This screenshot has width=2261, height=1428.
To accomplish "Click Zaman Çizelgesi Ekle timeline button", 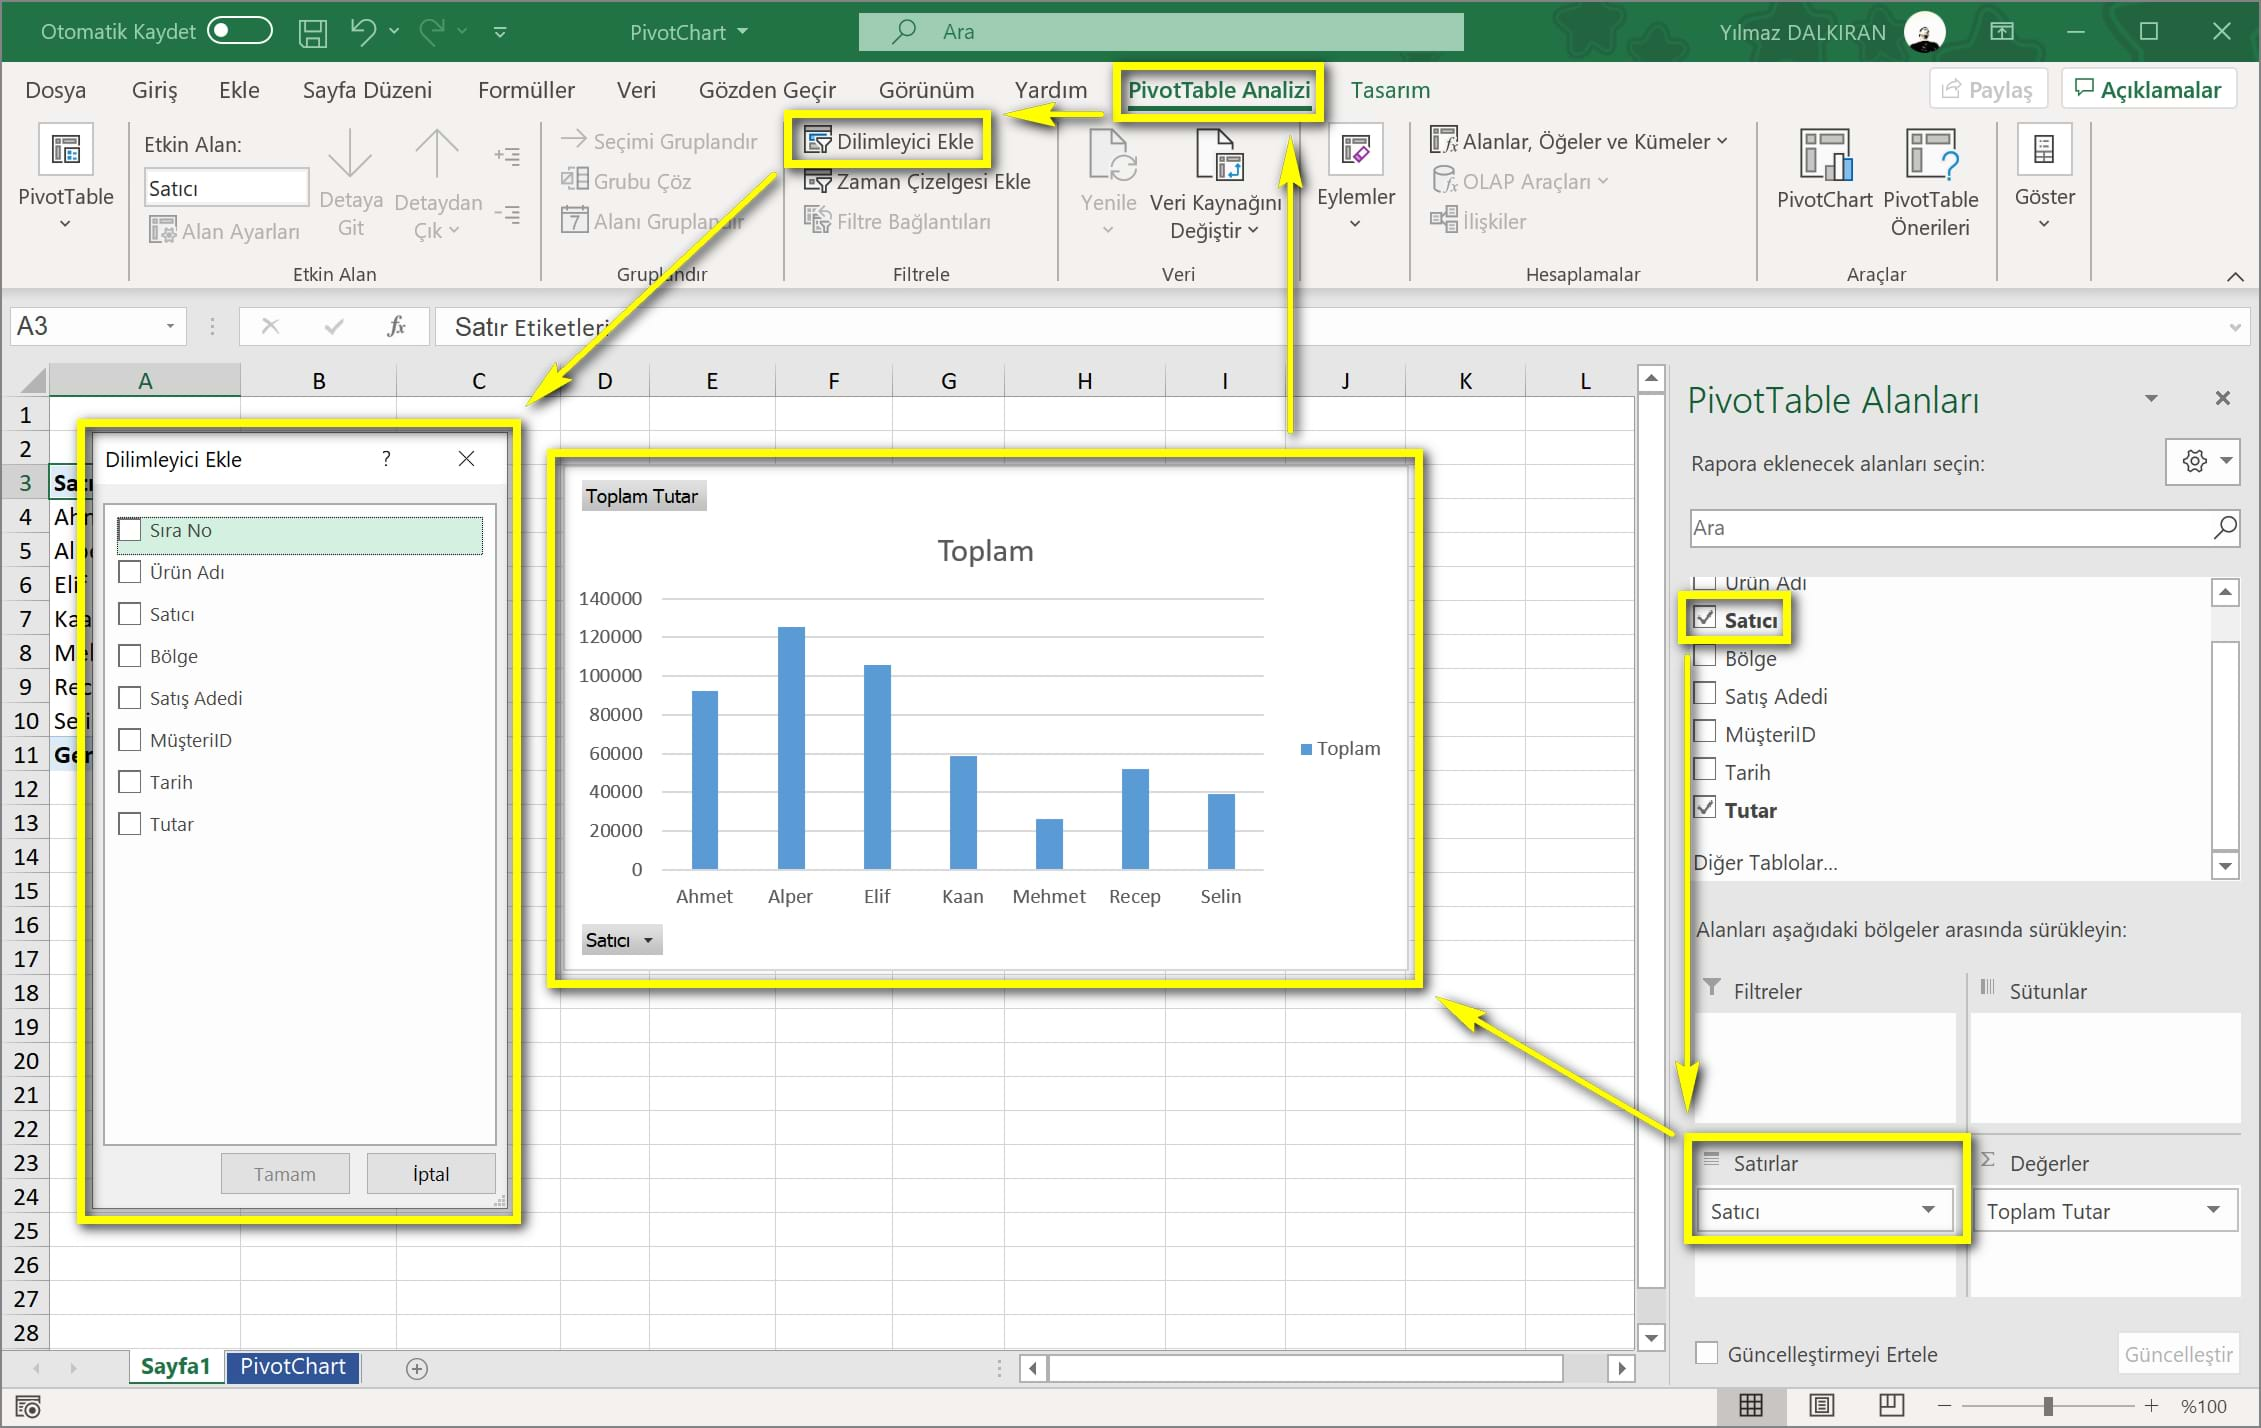I will tap(917, 182).
